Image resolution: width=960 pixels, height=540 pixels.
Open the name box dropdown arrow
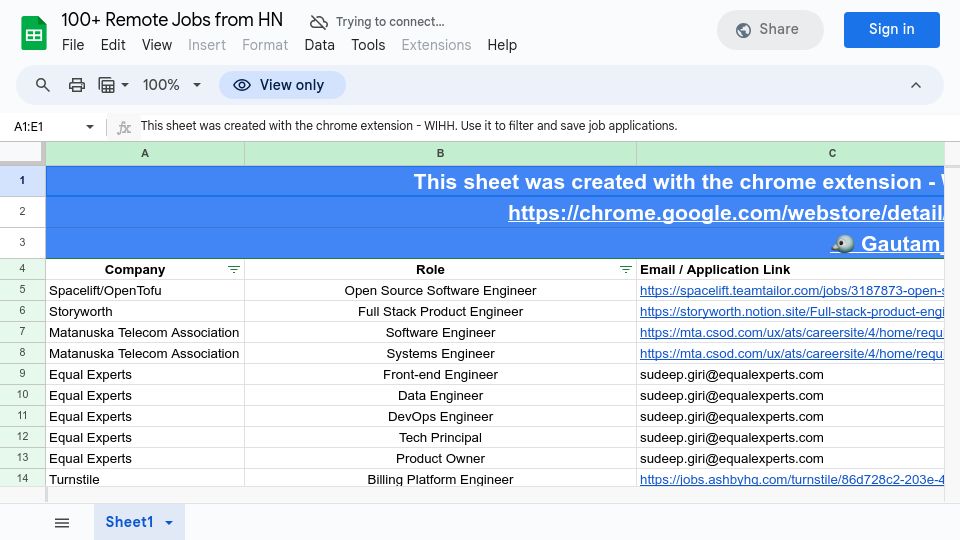90,127
